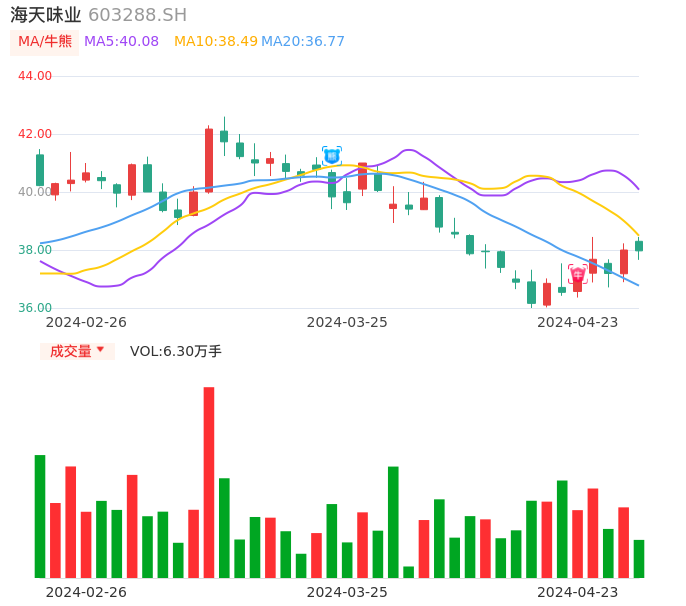Click the 603288.SH stock code
The image size is (686, 606).
click(x=137, y=15)
